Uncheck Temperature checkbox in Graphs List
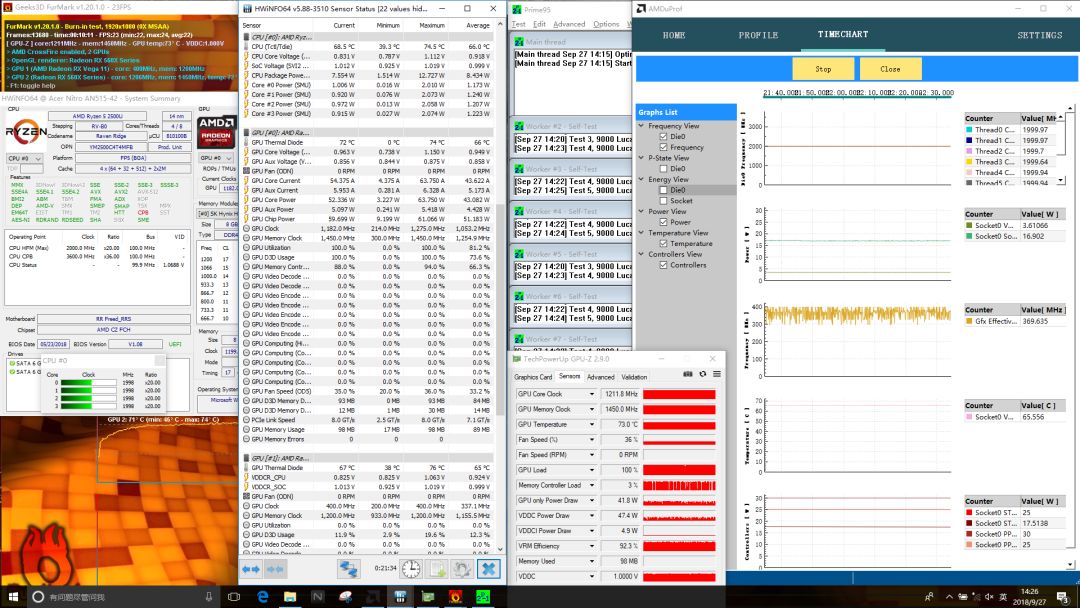 coord(663,244)
